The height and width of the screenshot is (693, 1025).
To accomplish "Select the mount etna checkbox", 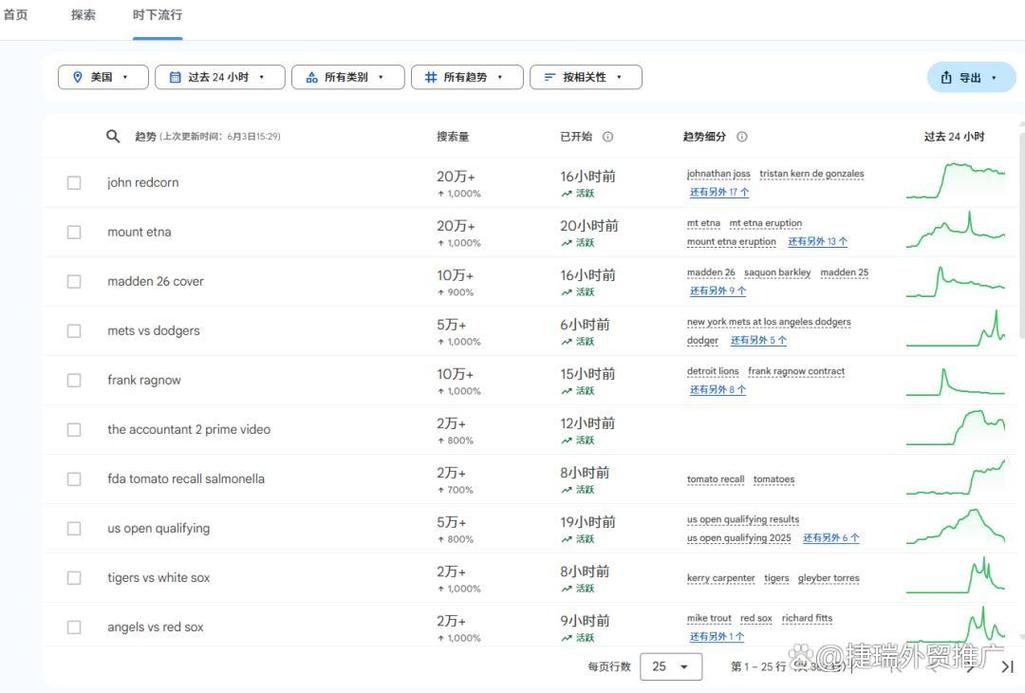I will pos(74,232).
